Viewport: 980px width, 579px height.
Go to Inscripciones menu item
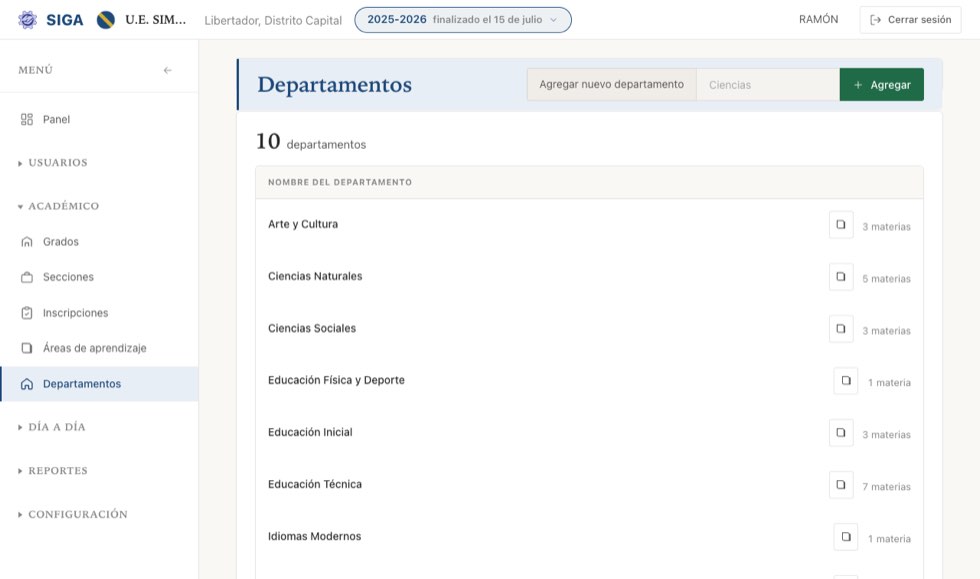click(99, 313)
